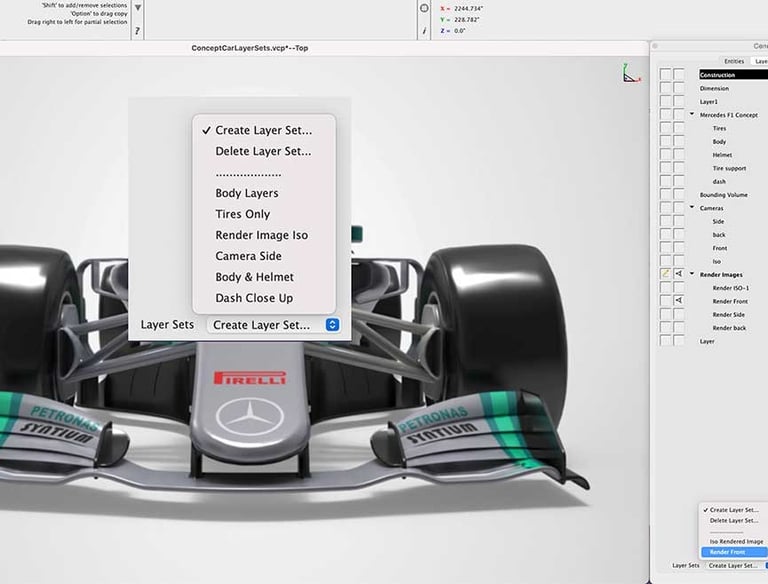Select the Render ISO-1 layer

point(730,288)
